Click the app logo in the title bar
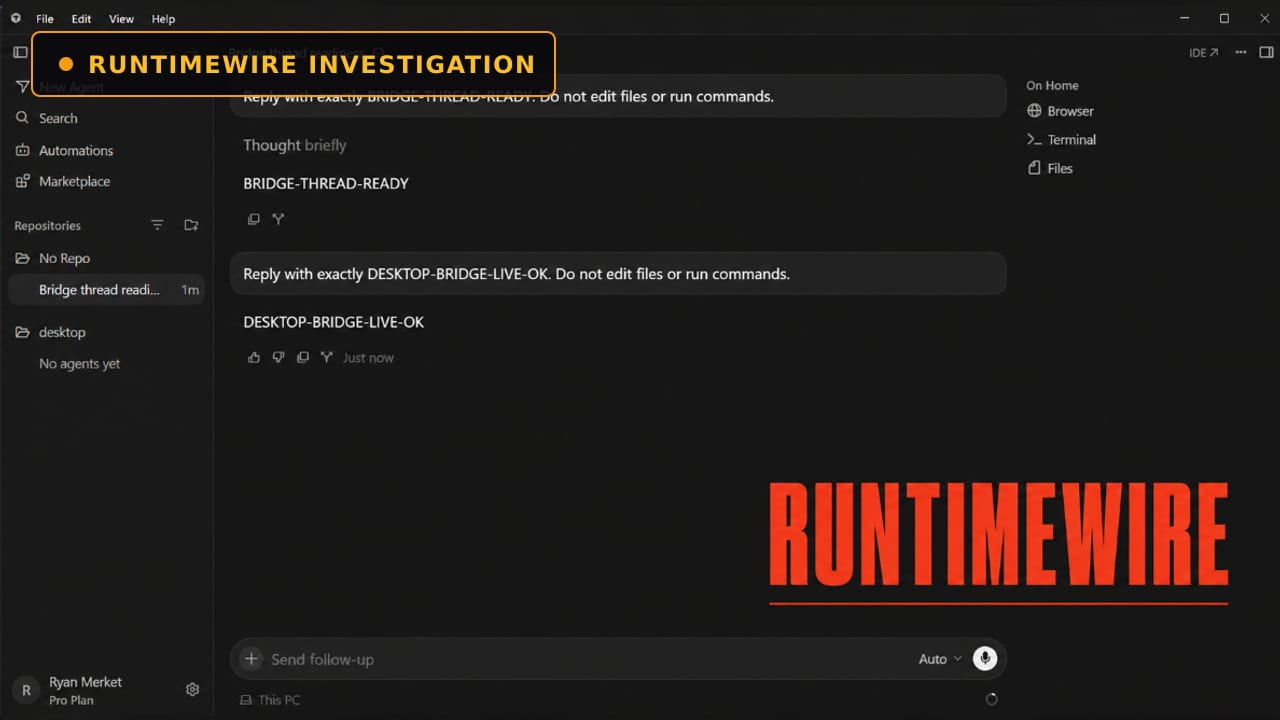The width and height of the screenshot is (1280, 720). (x=15, y=18)
